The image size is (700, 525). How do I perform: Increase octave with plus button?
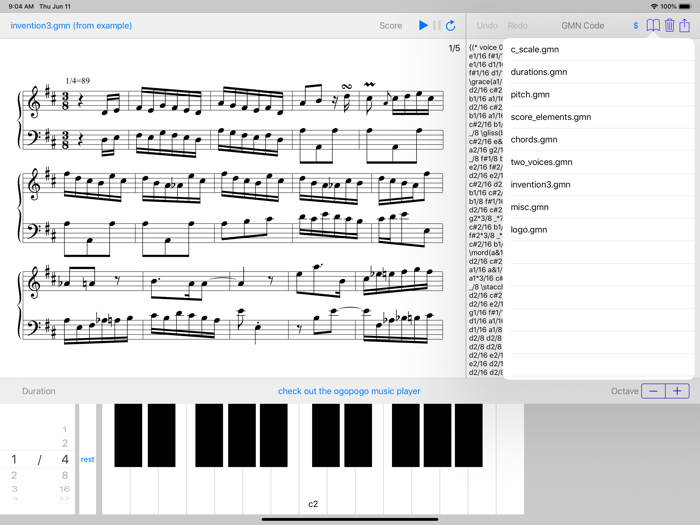677,391
